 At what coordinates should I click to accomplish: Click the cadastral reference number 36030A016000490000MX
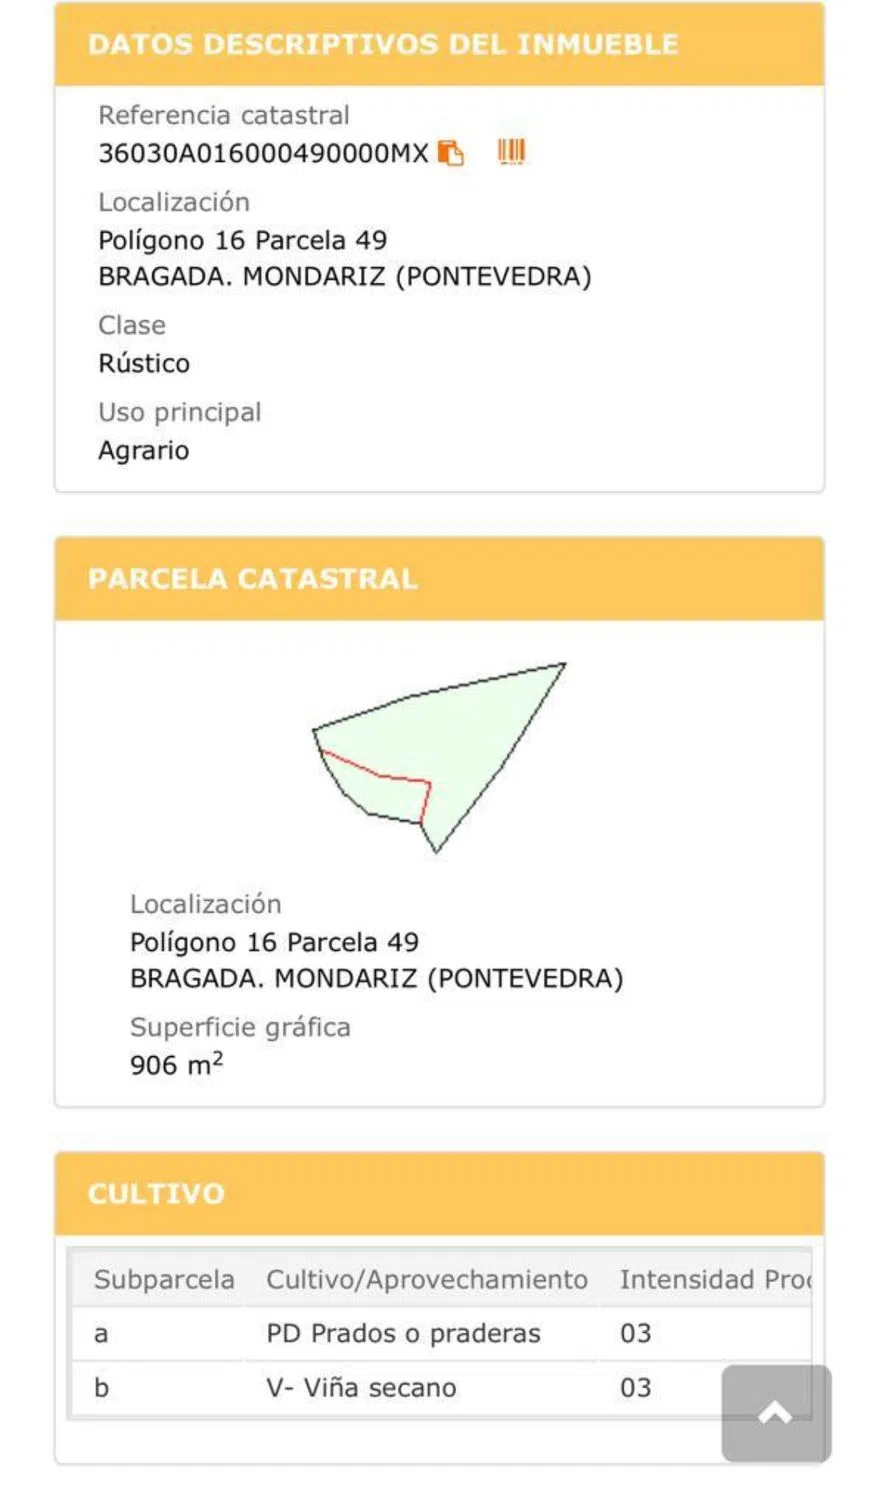click(x=263, y=153)
